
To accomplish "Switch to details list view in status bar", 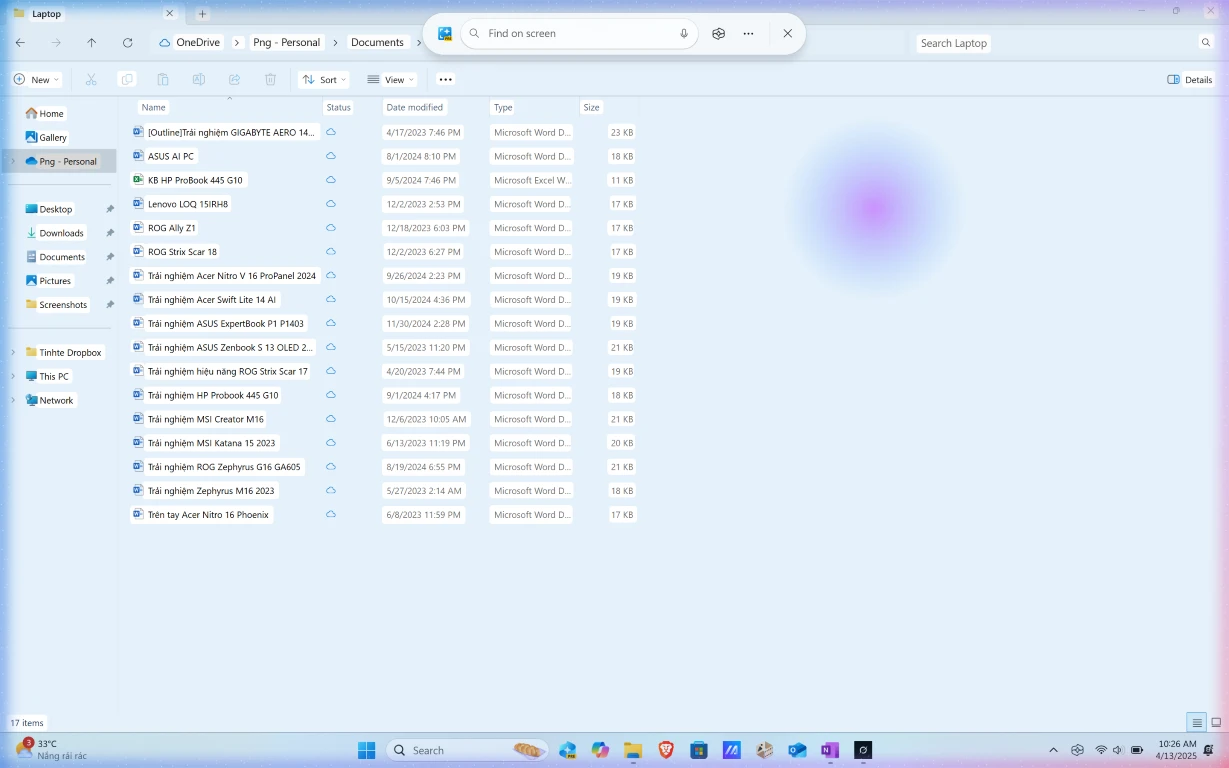I will (x=1196, y=723).
